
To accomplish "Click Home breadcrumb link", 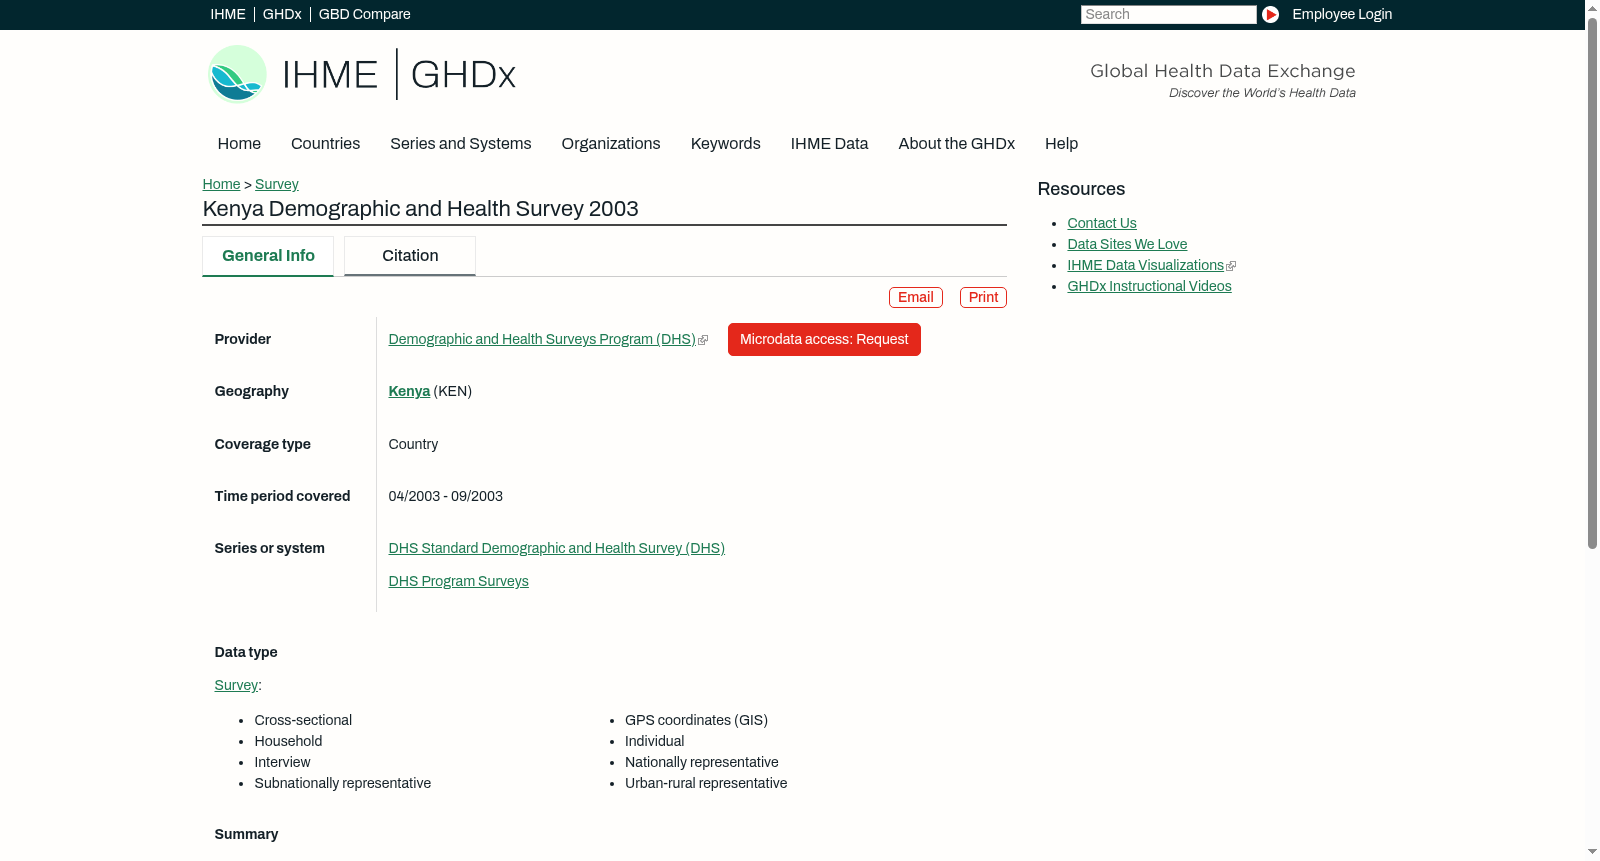I will (x=221, y=184).
